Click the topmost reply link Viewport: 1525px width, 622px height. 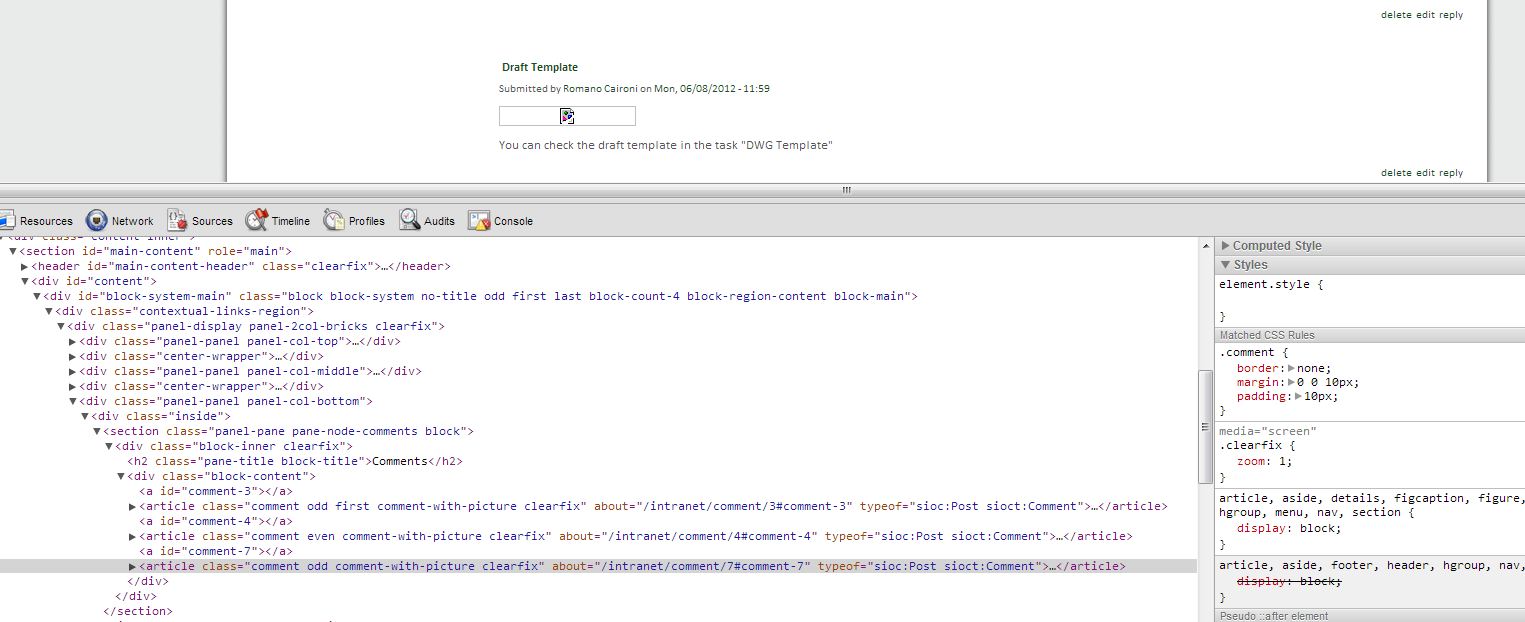tap(1451, 15)
